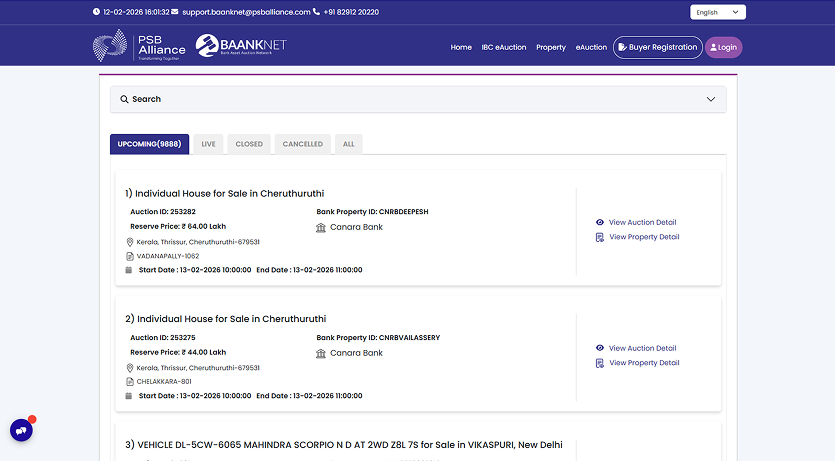Screen dimensions: 835x461
Task: Click the search magnifier icon
Action: [124, 99]
